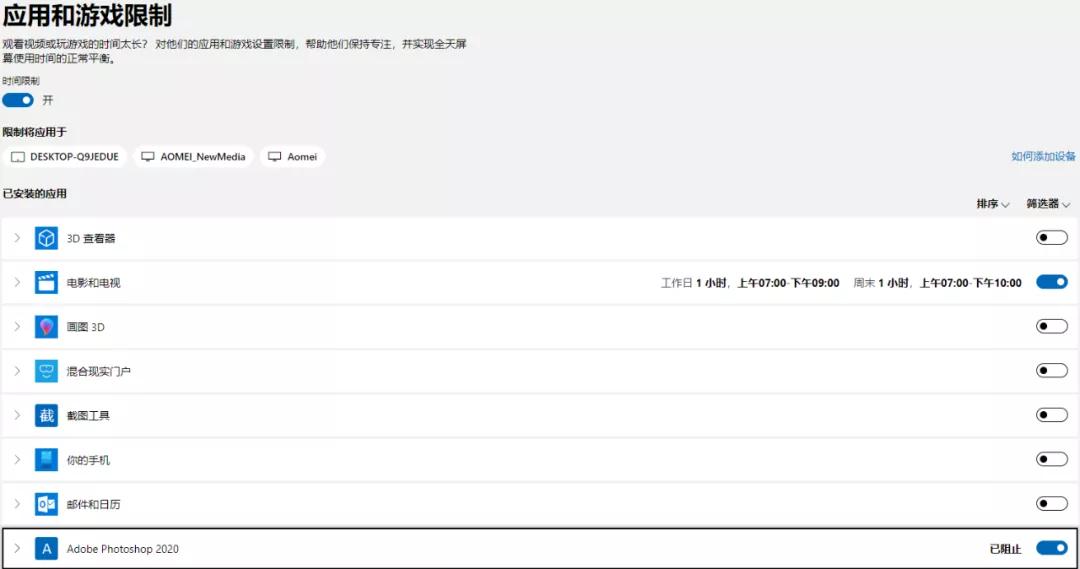Turn off block toggle for Adobe Photoshop 2020
1080x569 pixels.
tap(1052, 548)
